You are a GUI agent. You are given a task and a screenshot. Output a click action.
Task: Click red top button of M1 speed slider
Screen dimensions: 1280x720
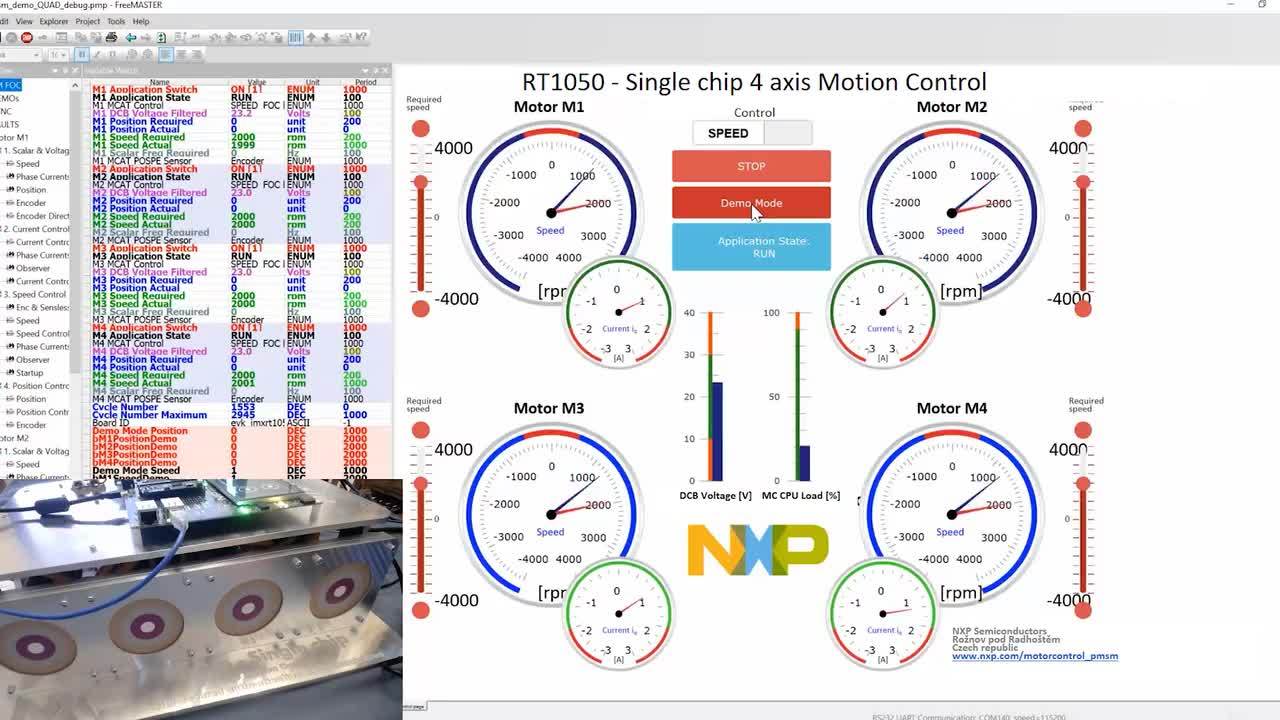tap(421, 128)
